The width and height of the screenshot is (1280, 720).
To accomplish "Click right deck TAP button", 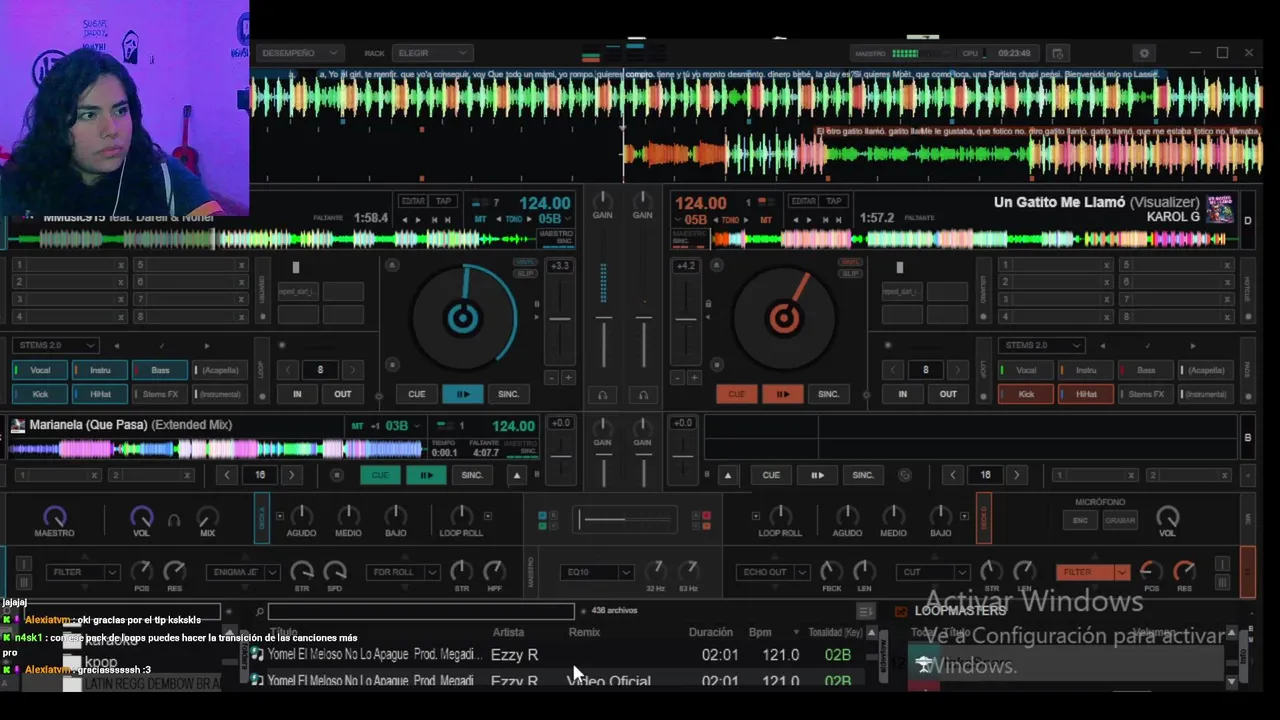I will [833, 201].
